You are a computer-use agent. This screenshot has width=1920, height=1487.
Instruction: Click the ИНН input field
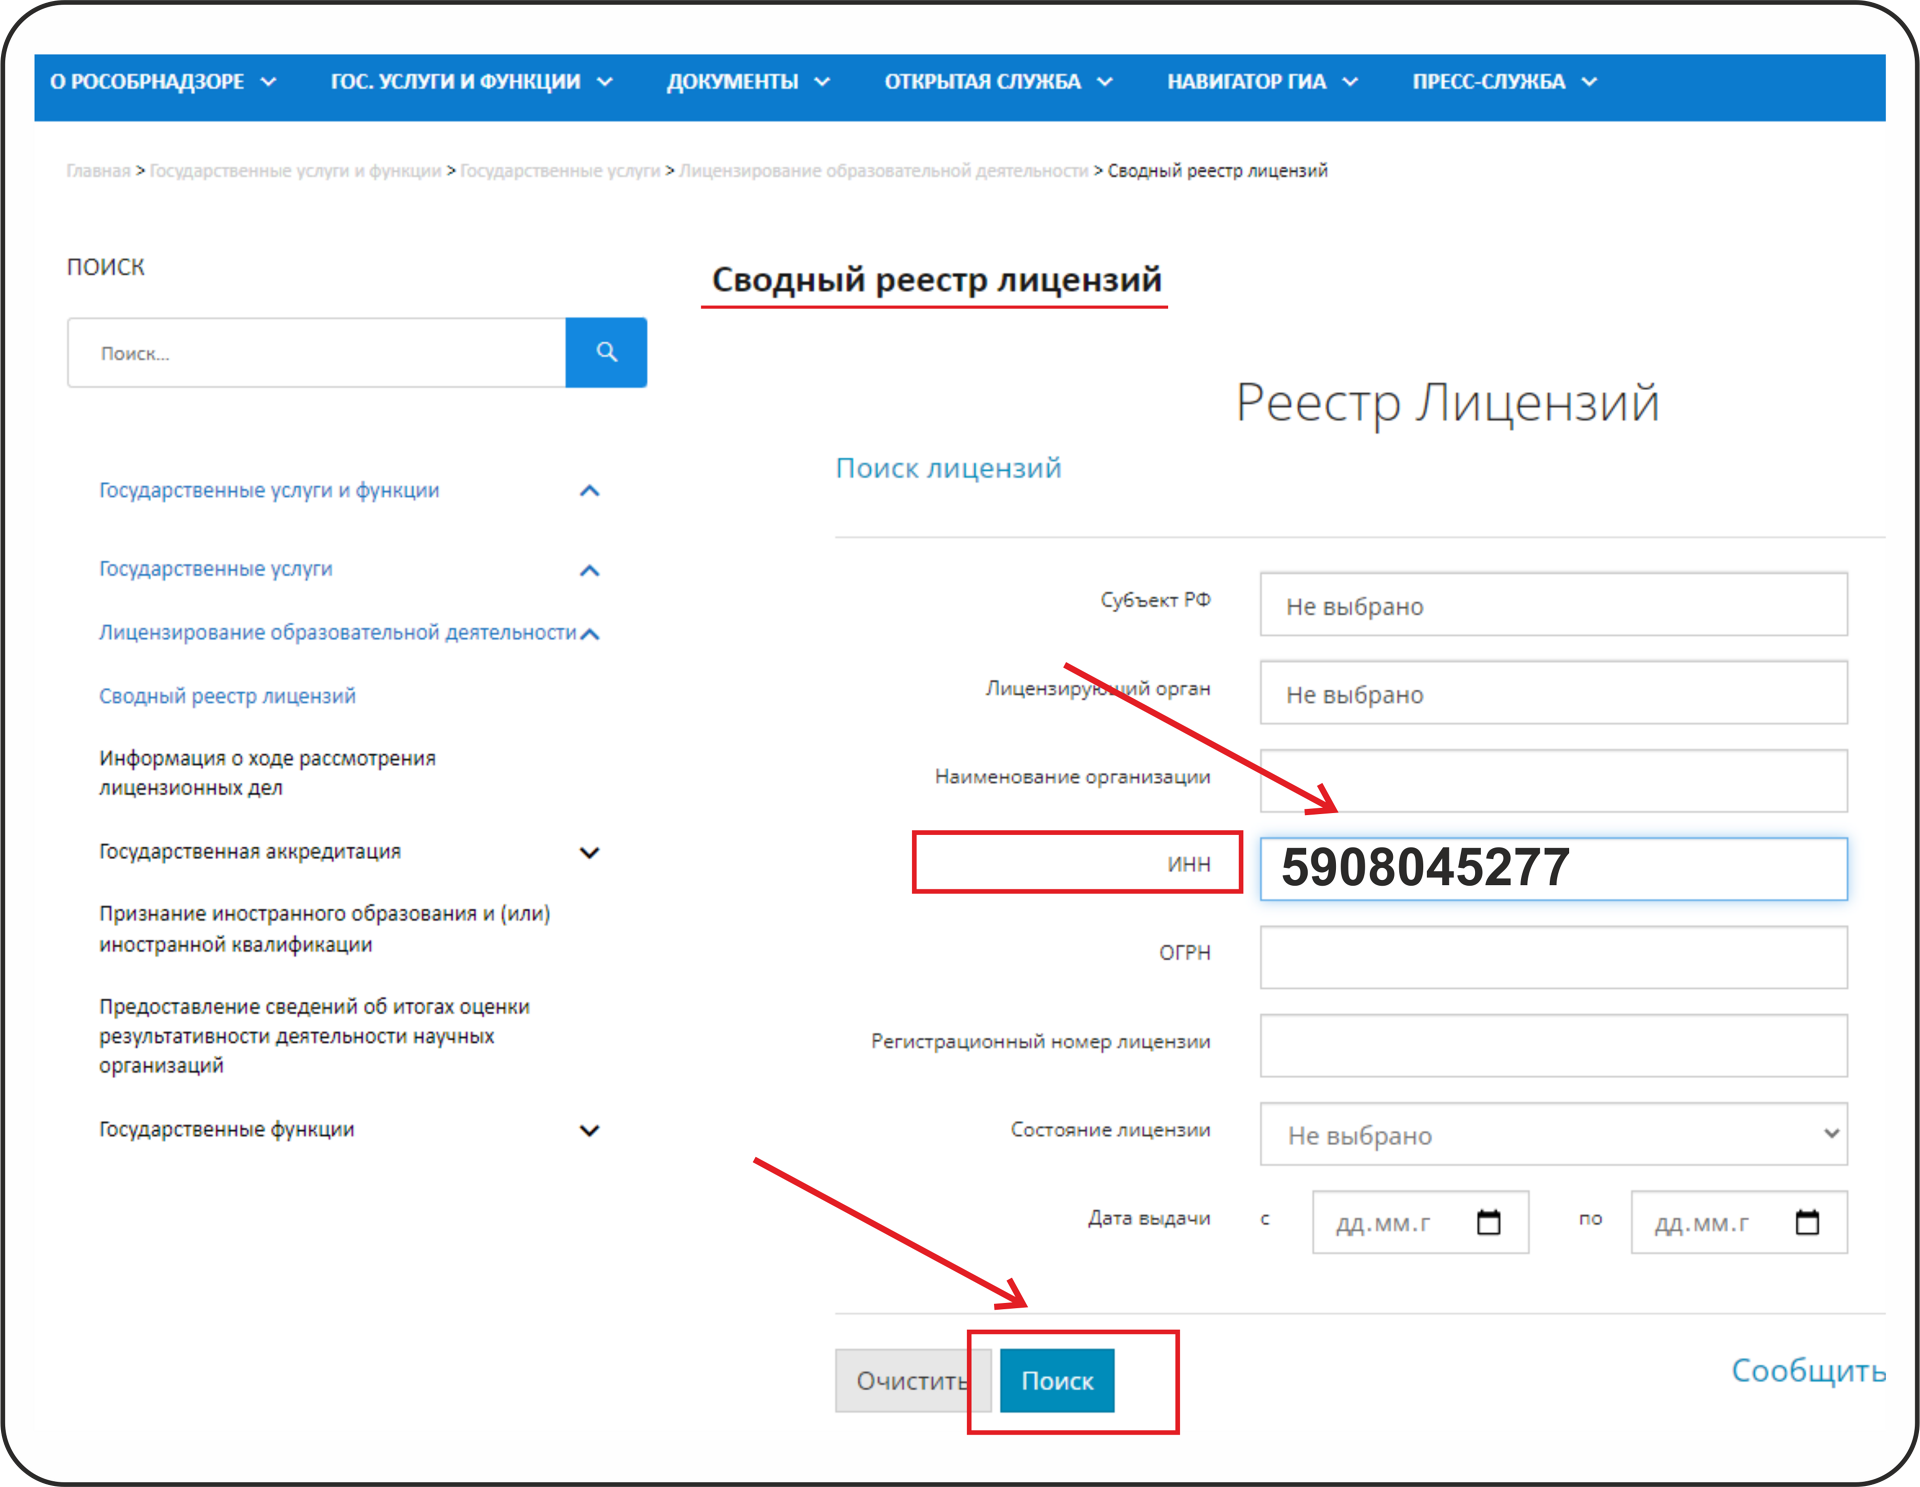1552,868
